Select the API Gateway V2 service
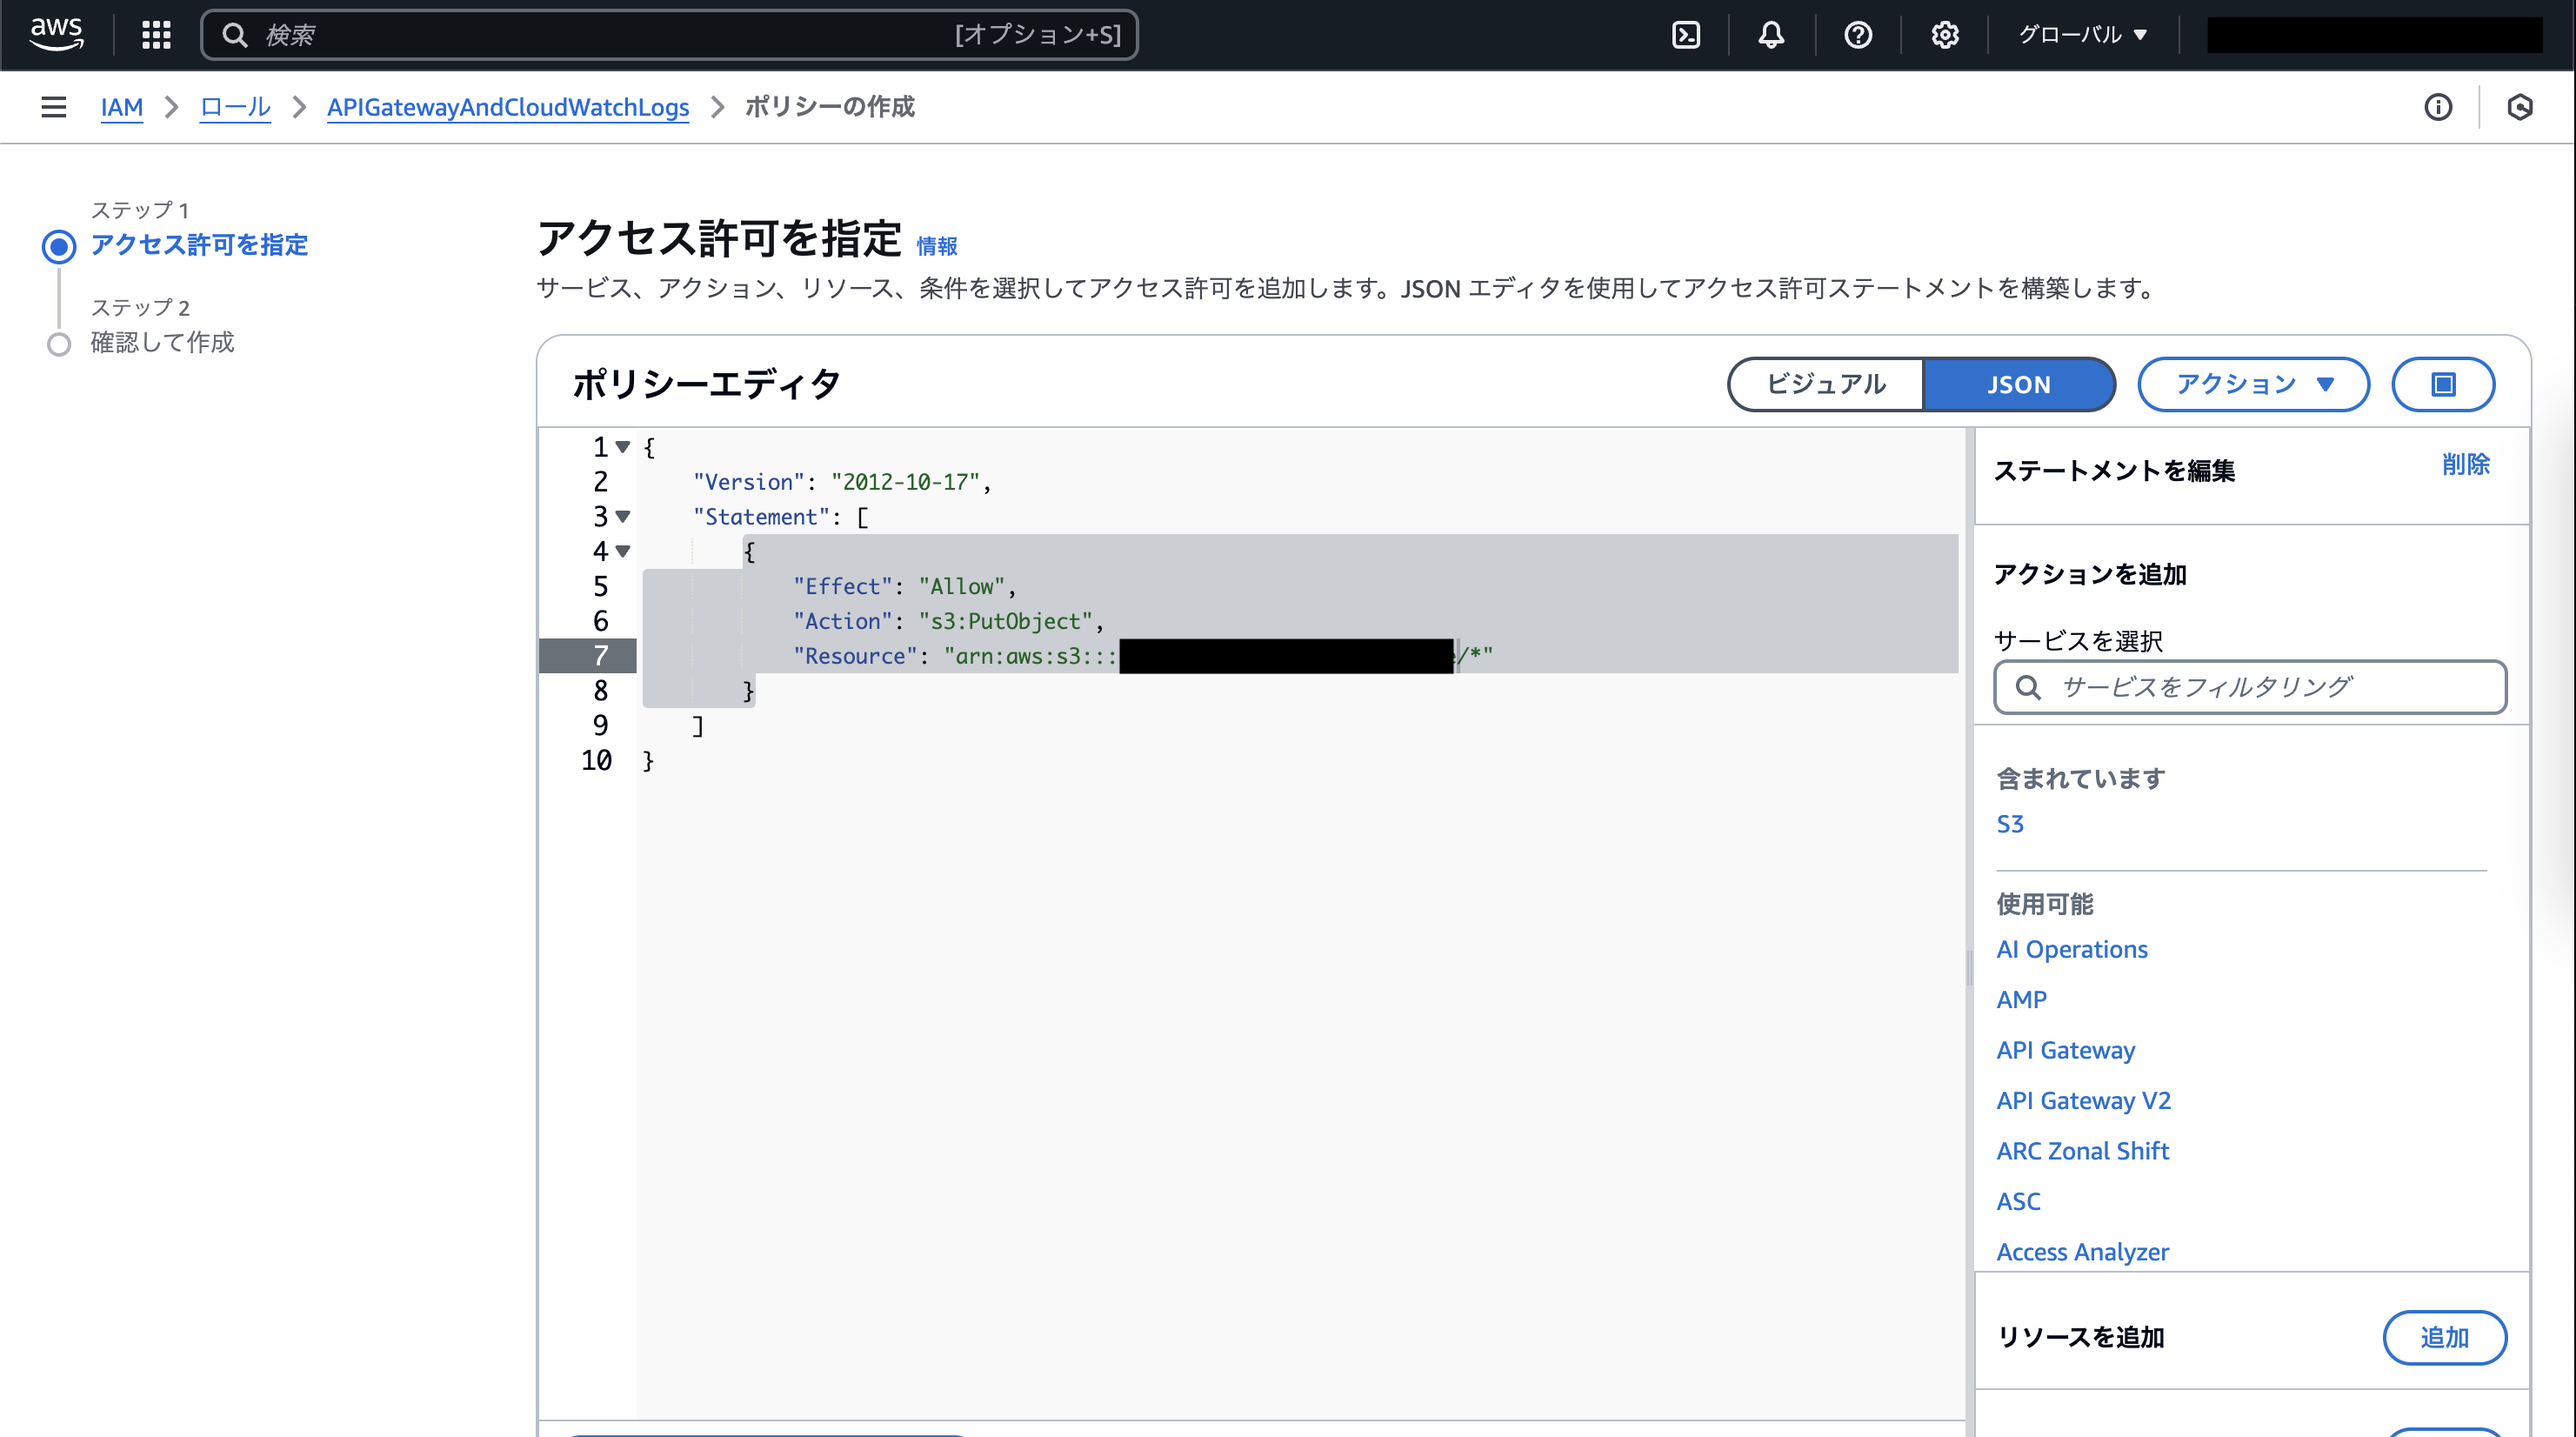Viewport: 2576px width, 1437px height. 2084,1100
